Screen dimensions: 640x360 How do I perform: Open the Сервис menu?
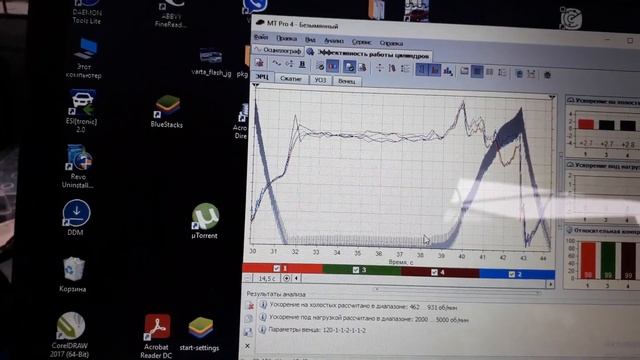(361, 42)
